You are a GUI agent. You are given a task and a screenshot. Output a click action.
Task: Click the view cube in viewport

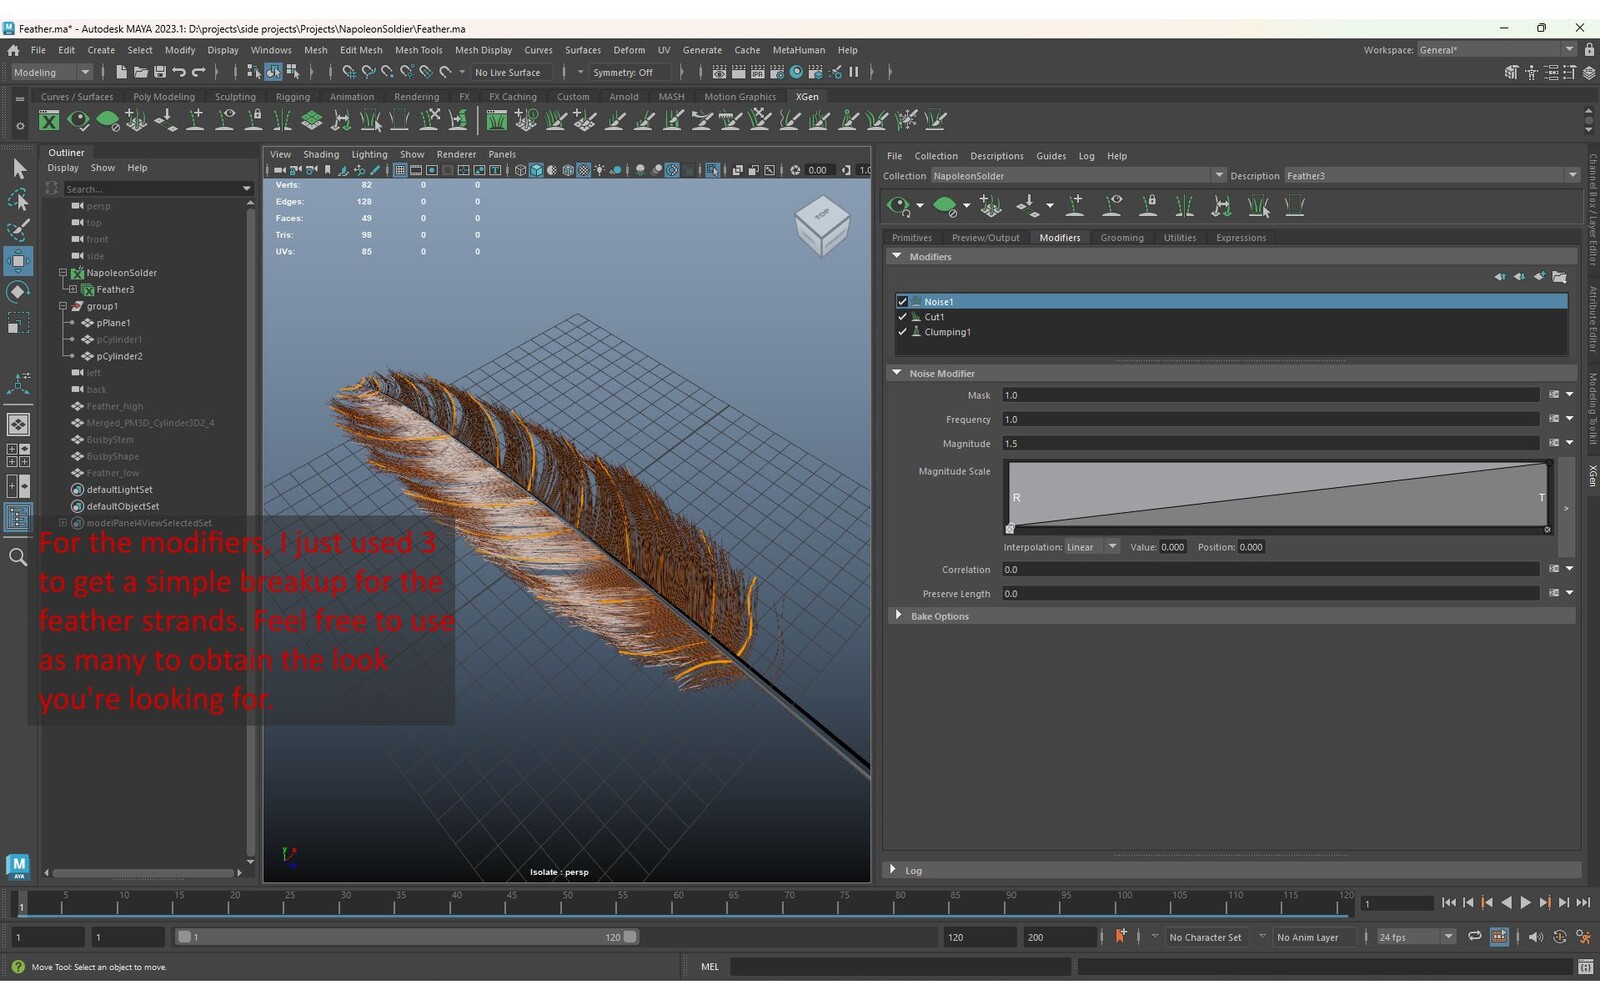822,225
